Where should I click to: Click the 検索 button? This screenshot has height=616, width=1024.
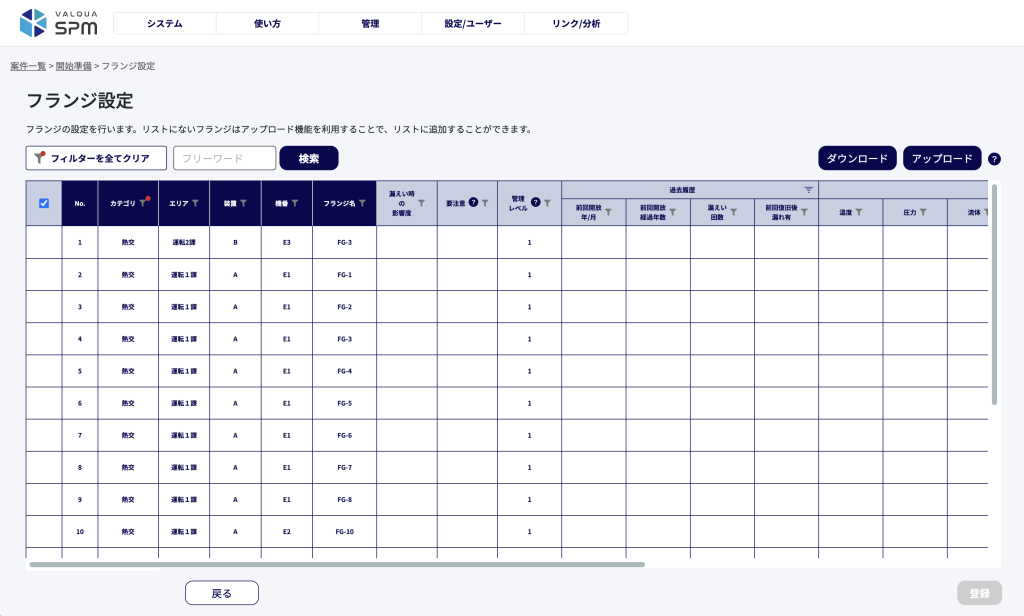click(x=309, y=158)
